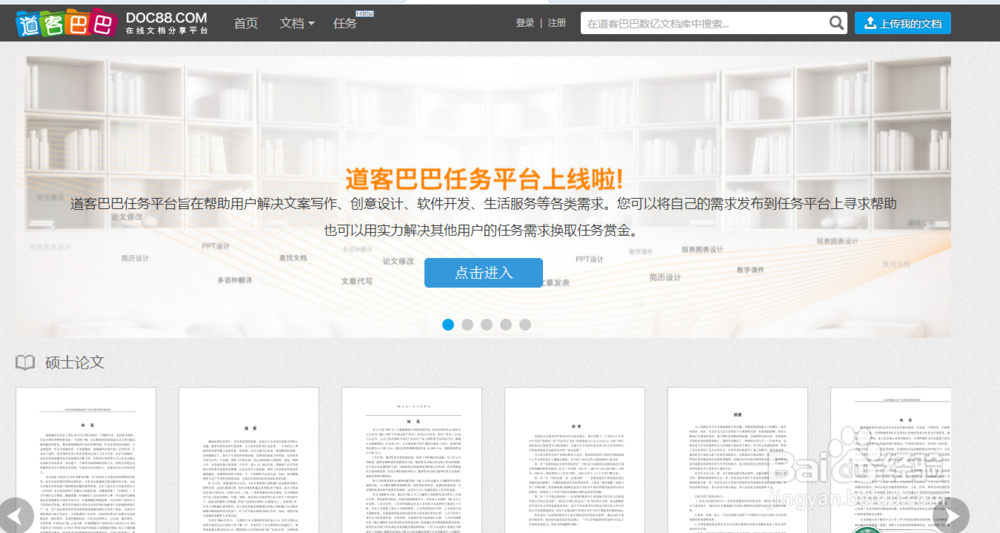1000x533 pixels.
Task: Expand the 文档 dropdown menu
Action: (x=297, y=24)
